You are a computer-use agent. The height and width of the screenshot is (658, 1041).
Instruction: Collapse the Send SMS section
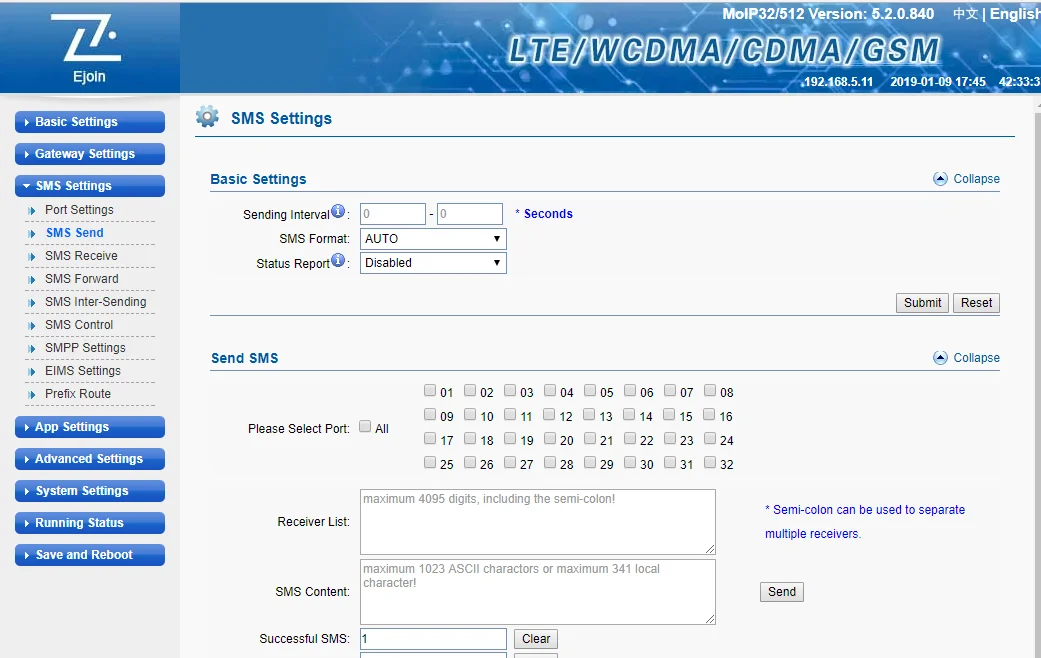(966, 358)
